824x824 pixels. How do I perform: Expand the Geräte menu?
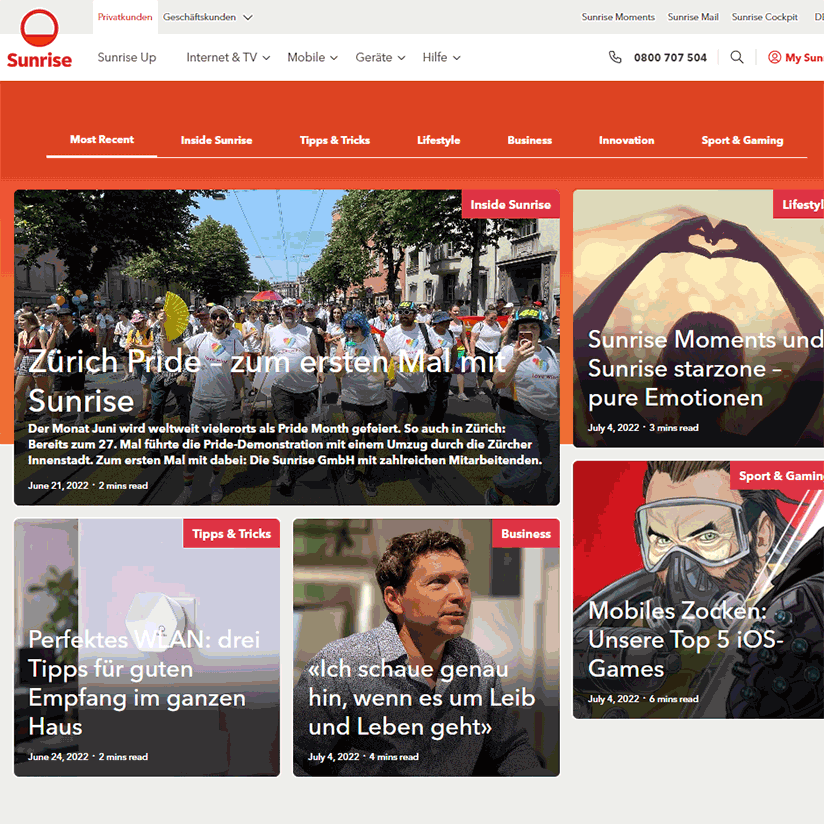380,57
